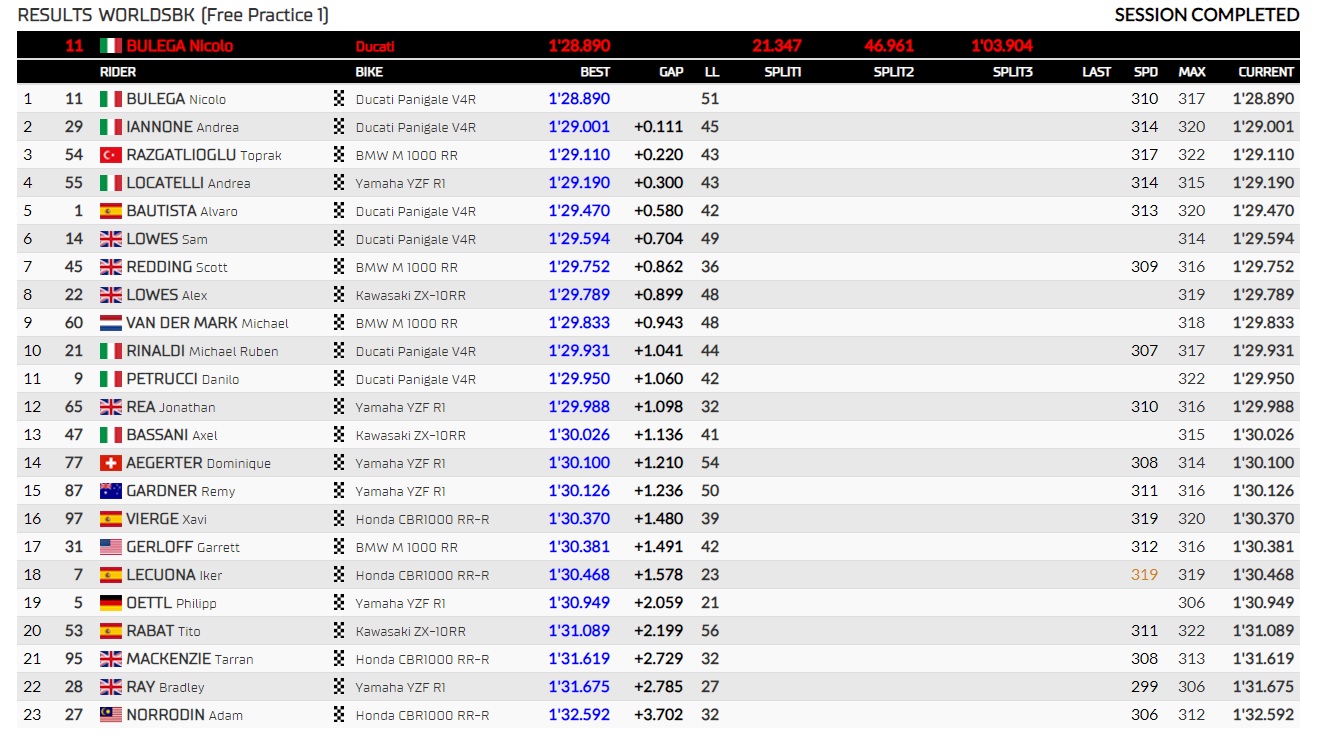Click current time 1'31.089 for RABAT
1325x737 pixels.
[x=1263, y=631]
